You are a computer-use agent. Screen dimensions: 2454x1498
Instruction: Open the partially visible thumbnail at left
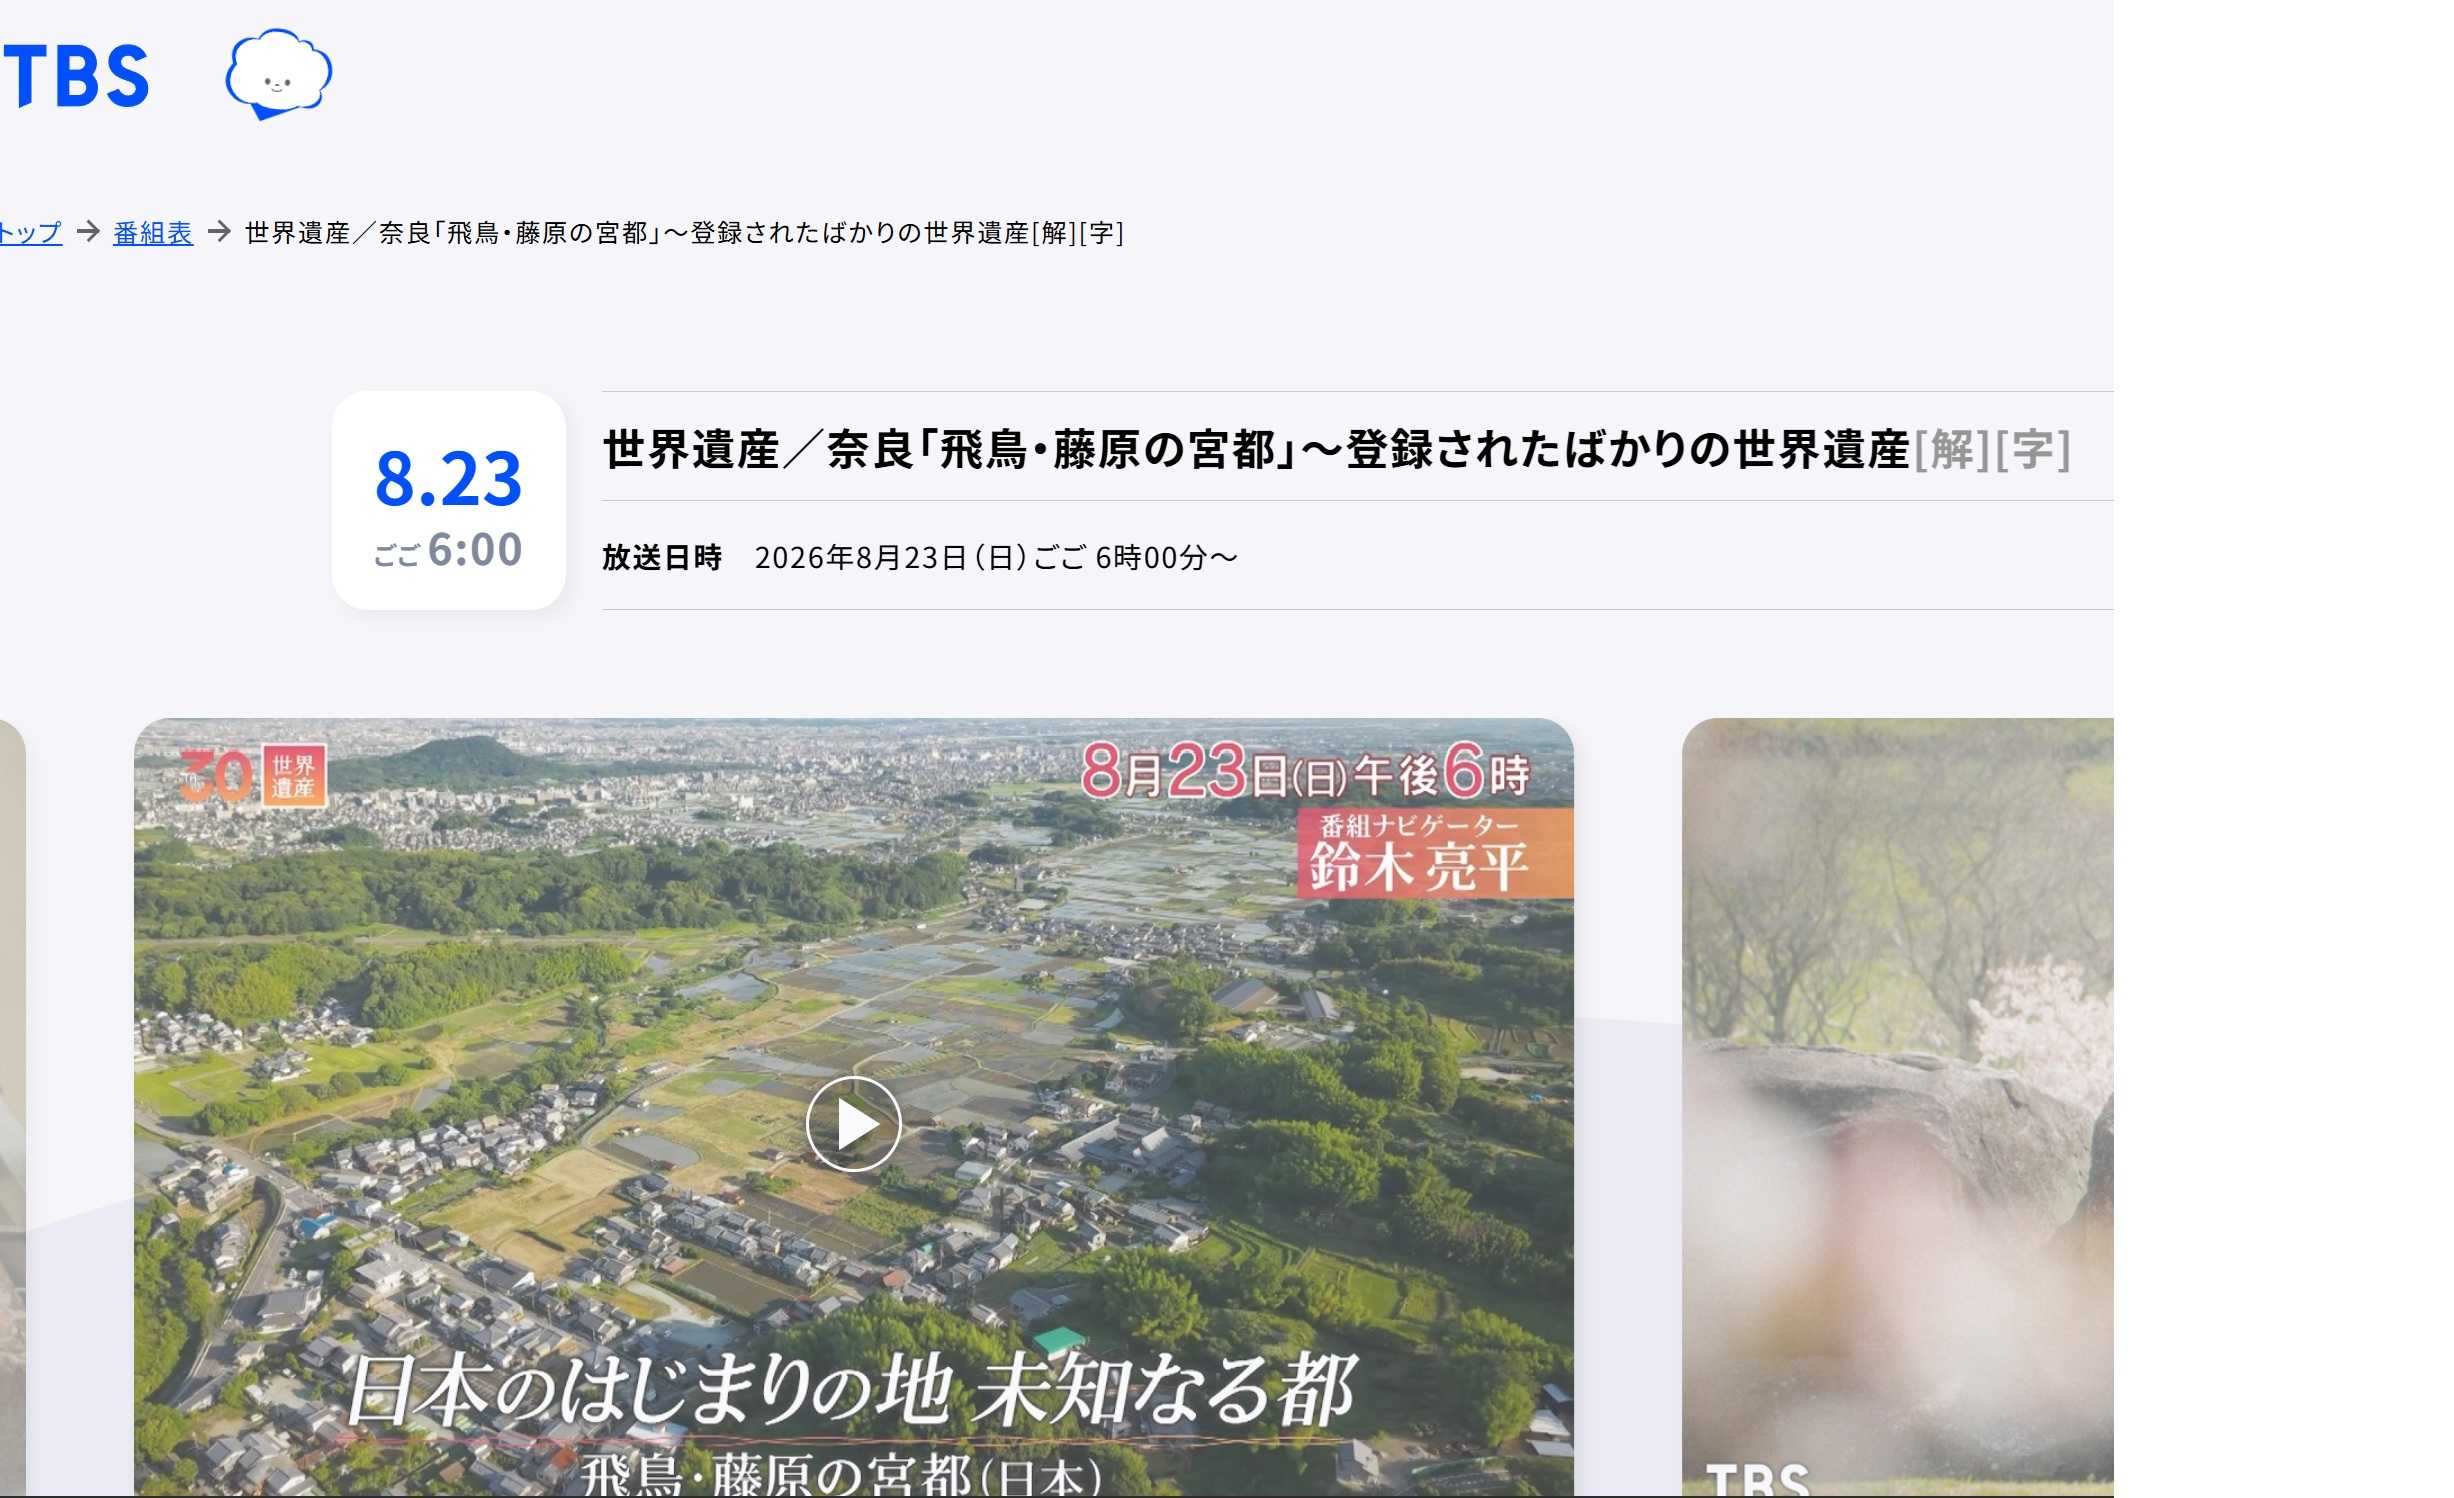pos(12,1107)
